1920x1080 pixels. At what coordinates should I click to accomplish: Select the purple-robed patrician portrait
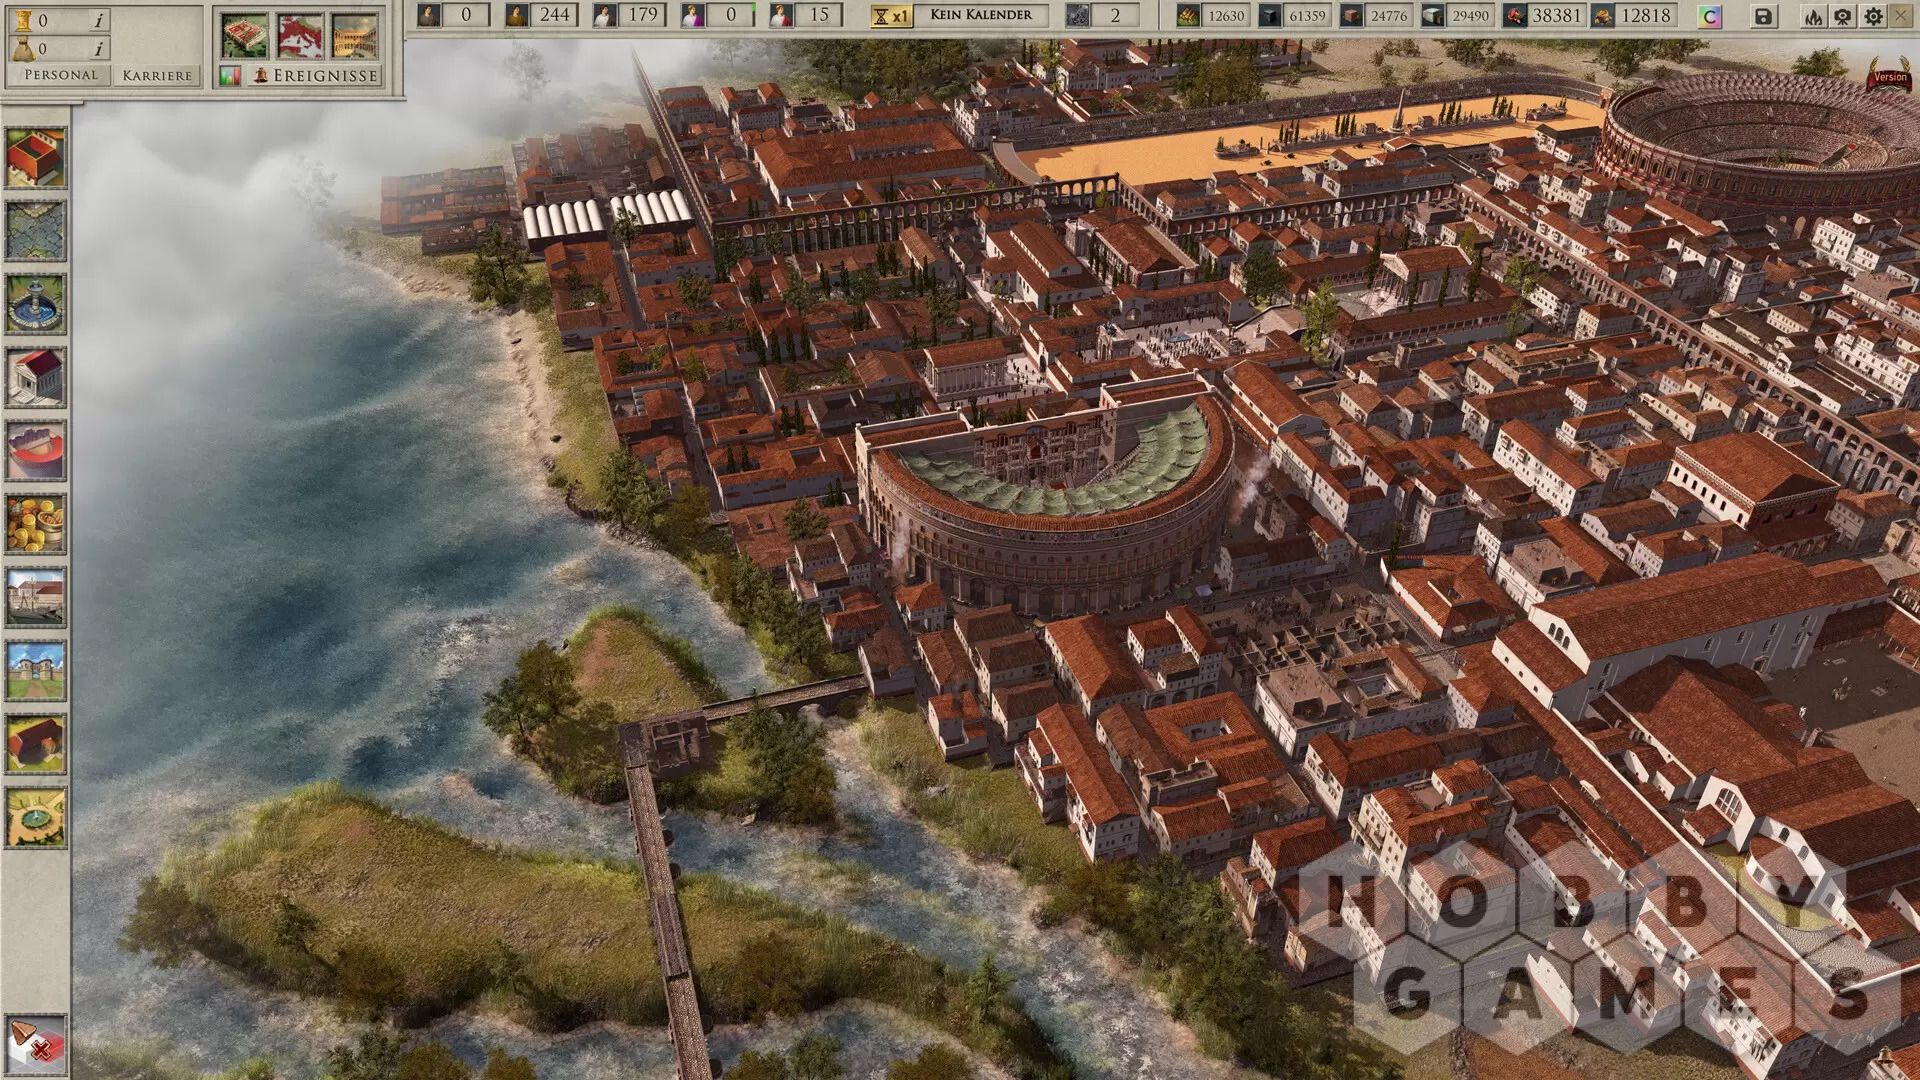pos(692,15)
